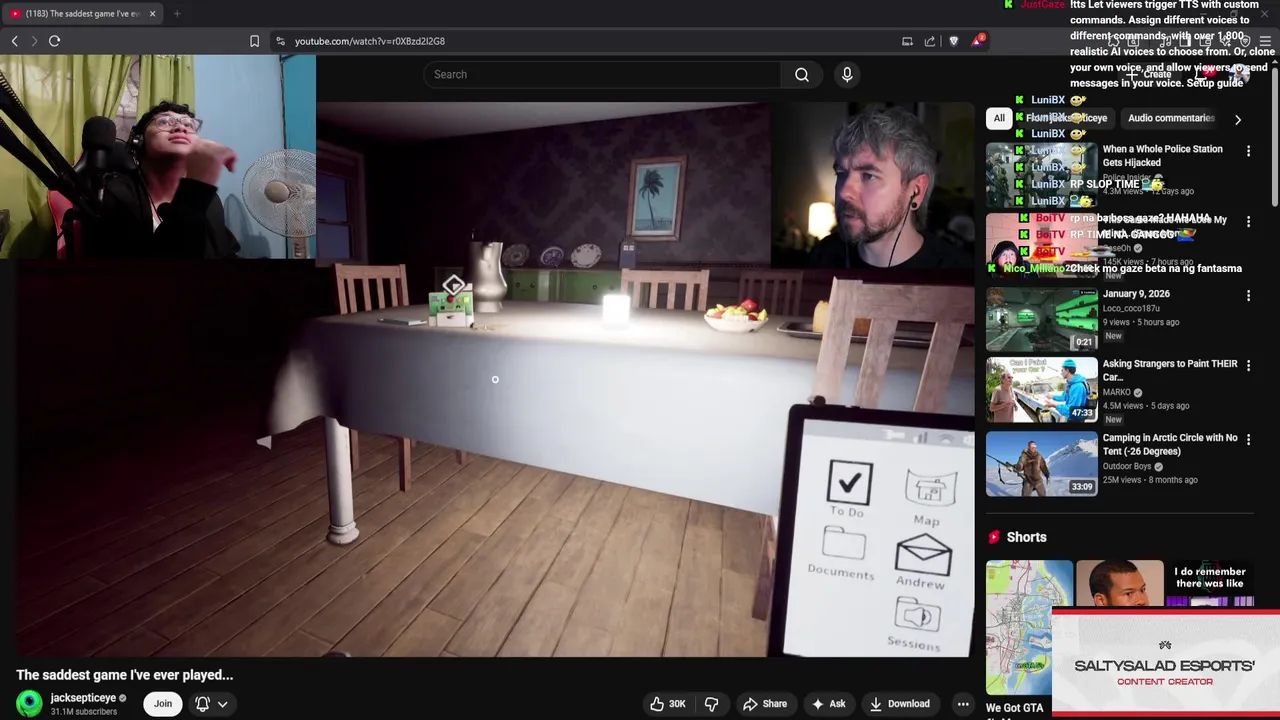This screenshot has width=1280, height=720.
Task: Reload the page with the refresh icon
Action: (x=54, y=41)
